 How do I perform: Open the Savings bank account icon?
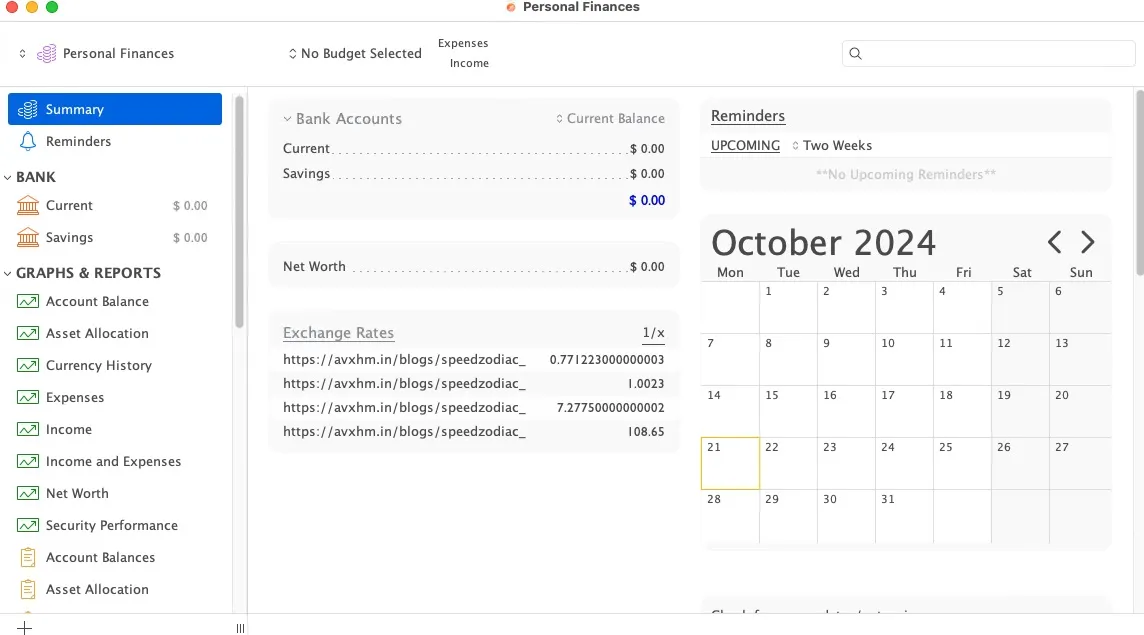coord(28,237)
